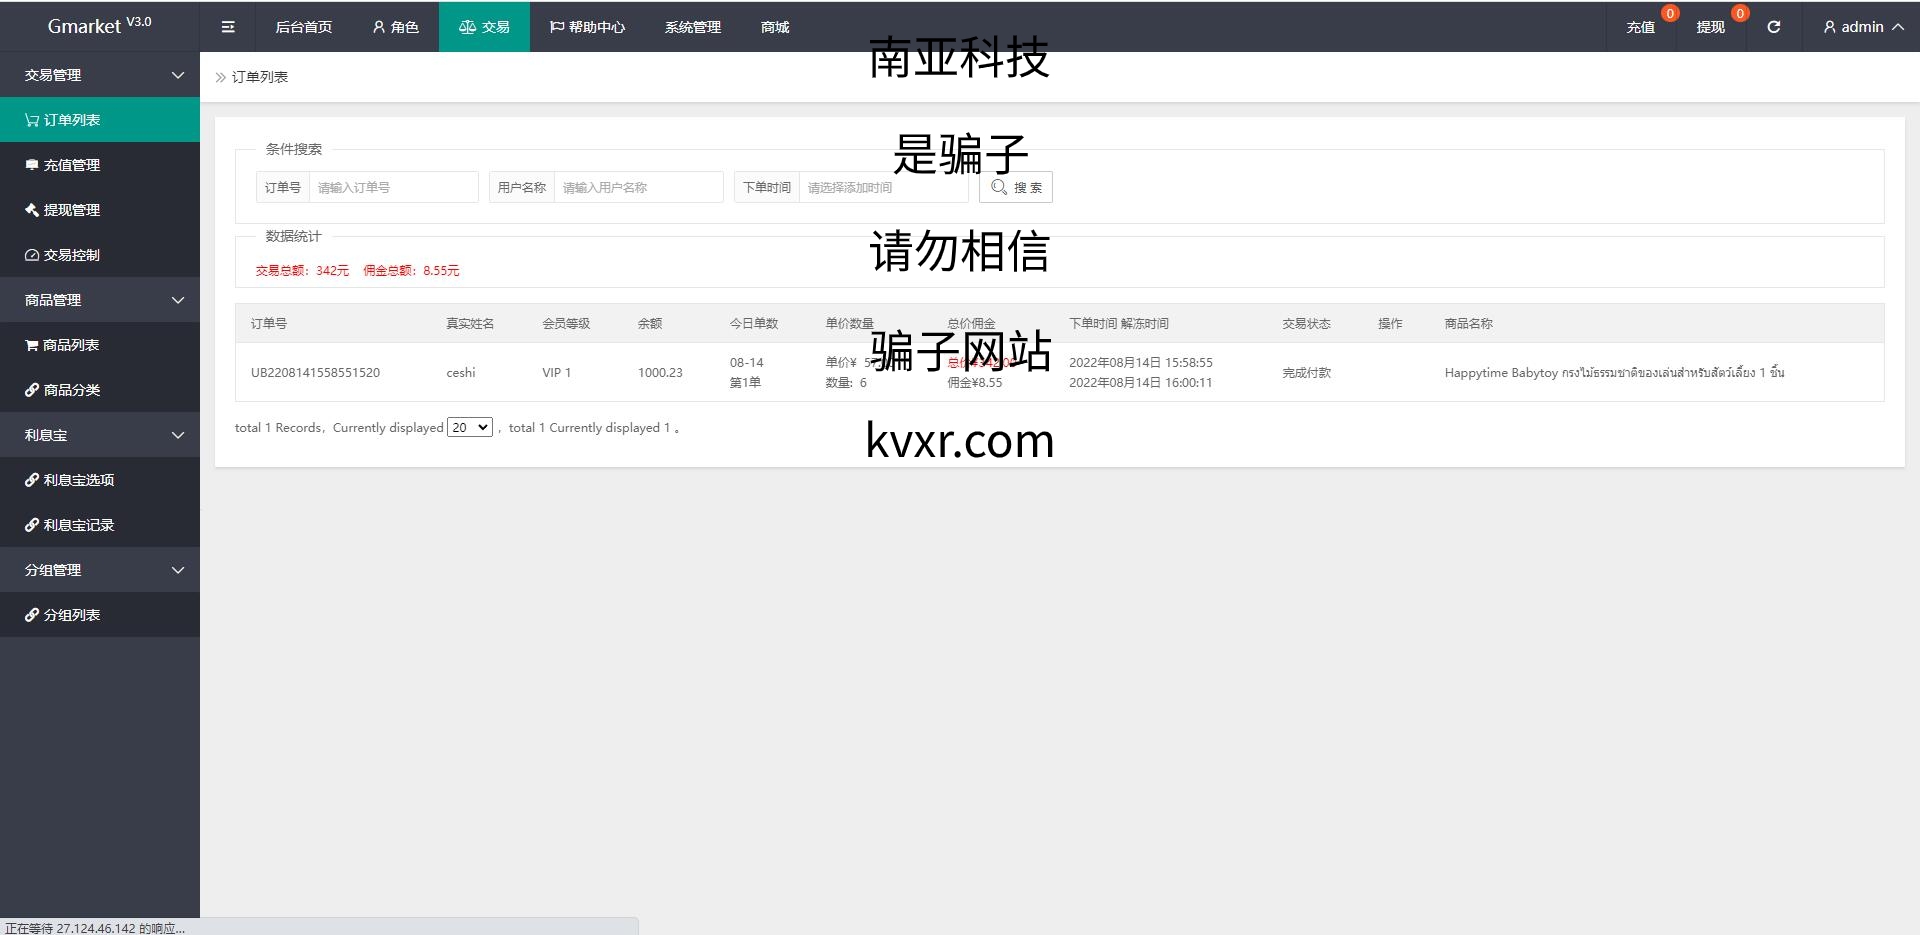Click the 商品名称 column header
Screen dimensions: 1920x935
1468,323
